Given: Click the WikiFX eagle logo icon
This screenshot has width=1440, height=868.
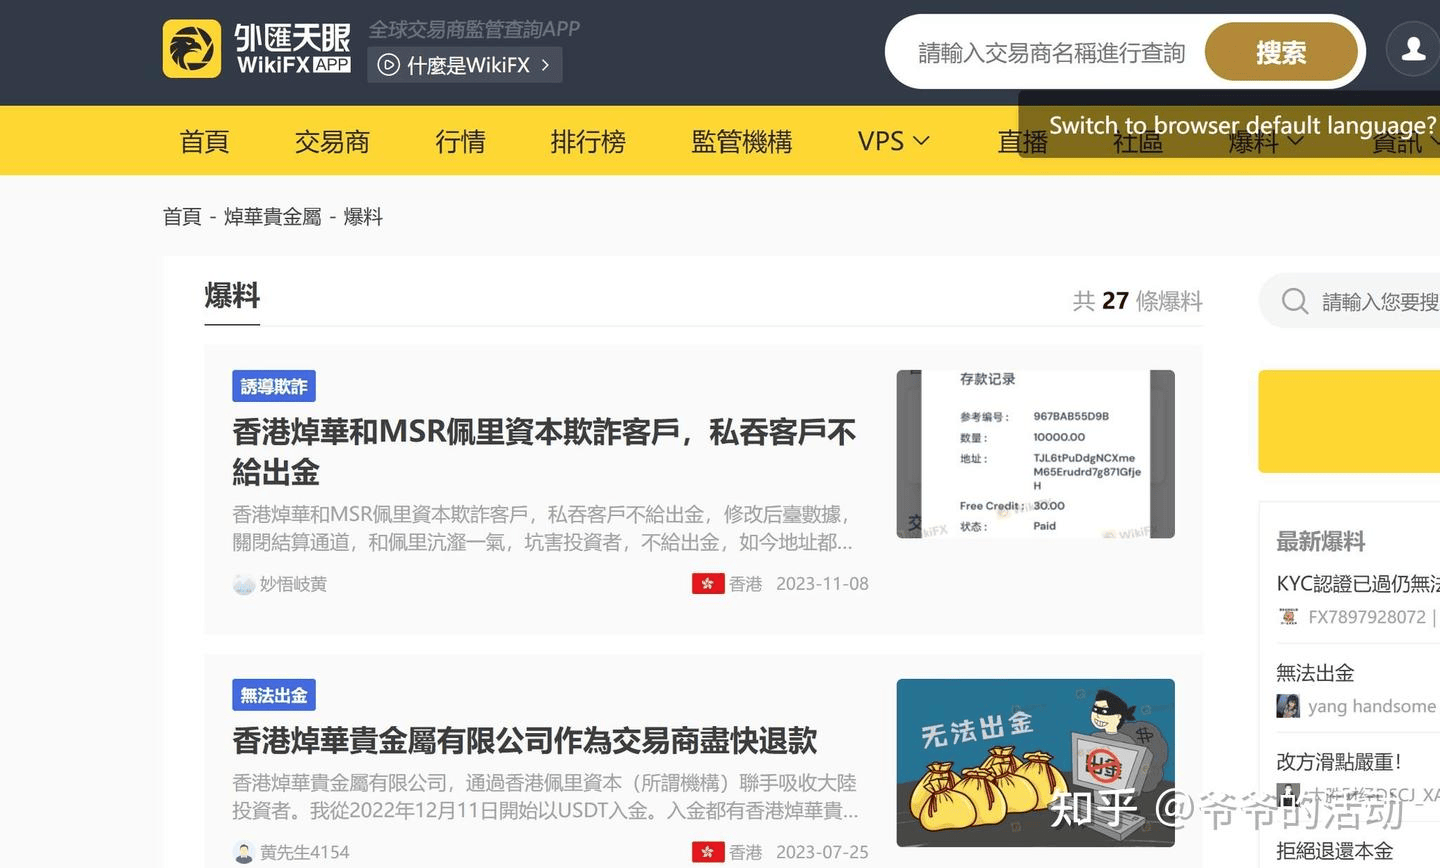Looking at the screenshot, I should point(192,49).
